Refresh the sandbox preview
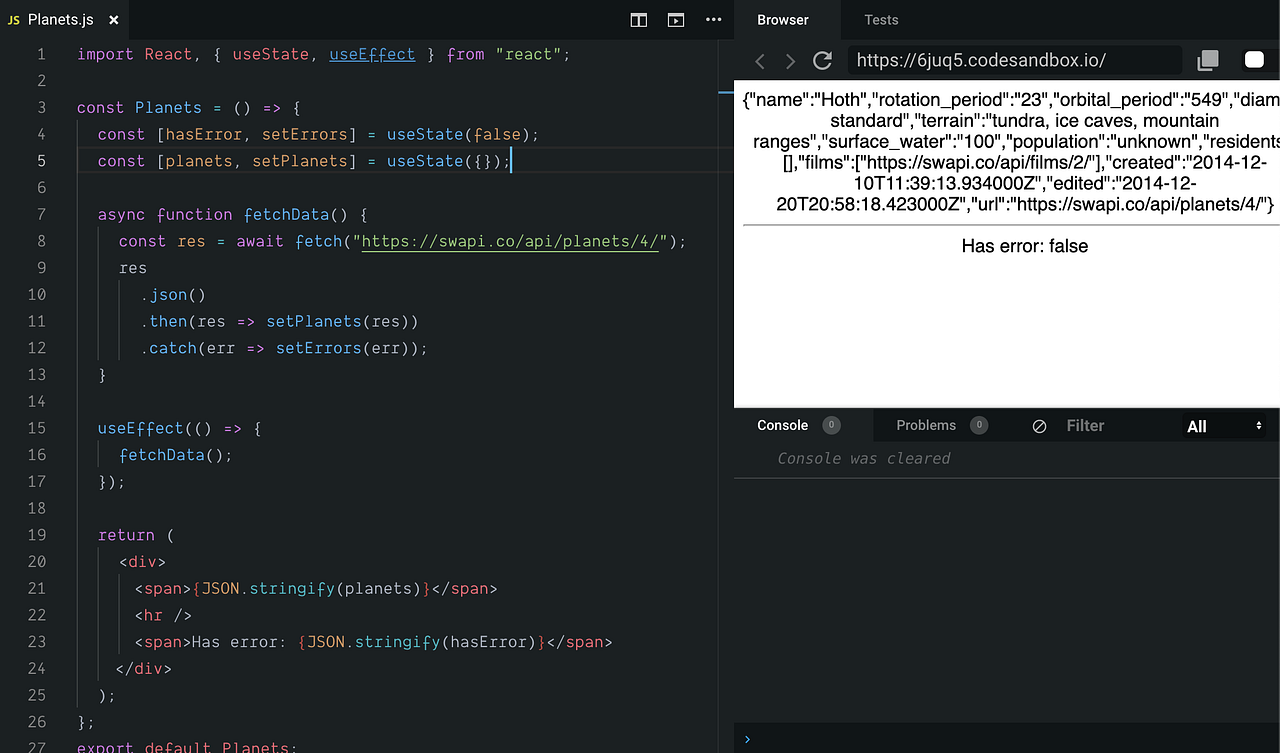1280x753 pixels. click(822, 60)
